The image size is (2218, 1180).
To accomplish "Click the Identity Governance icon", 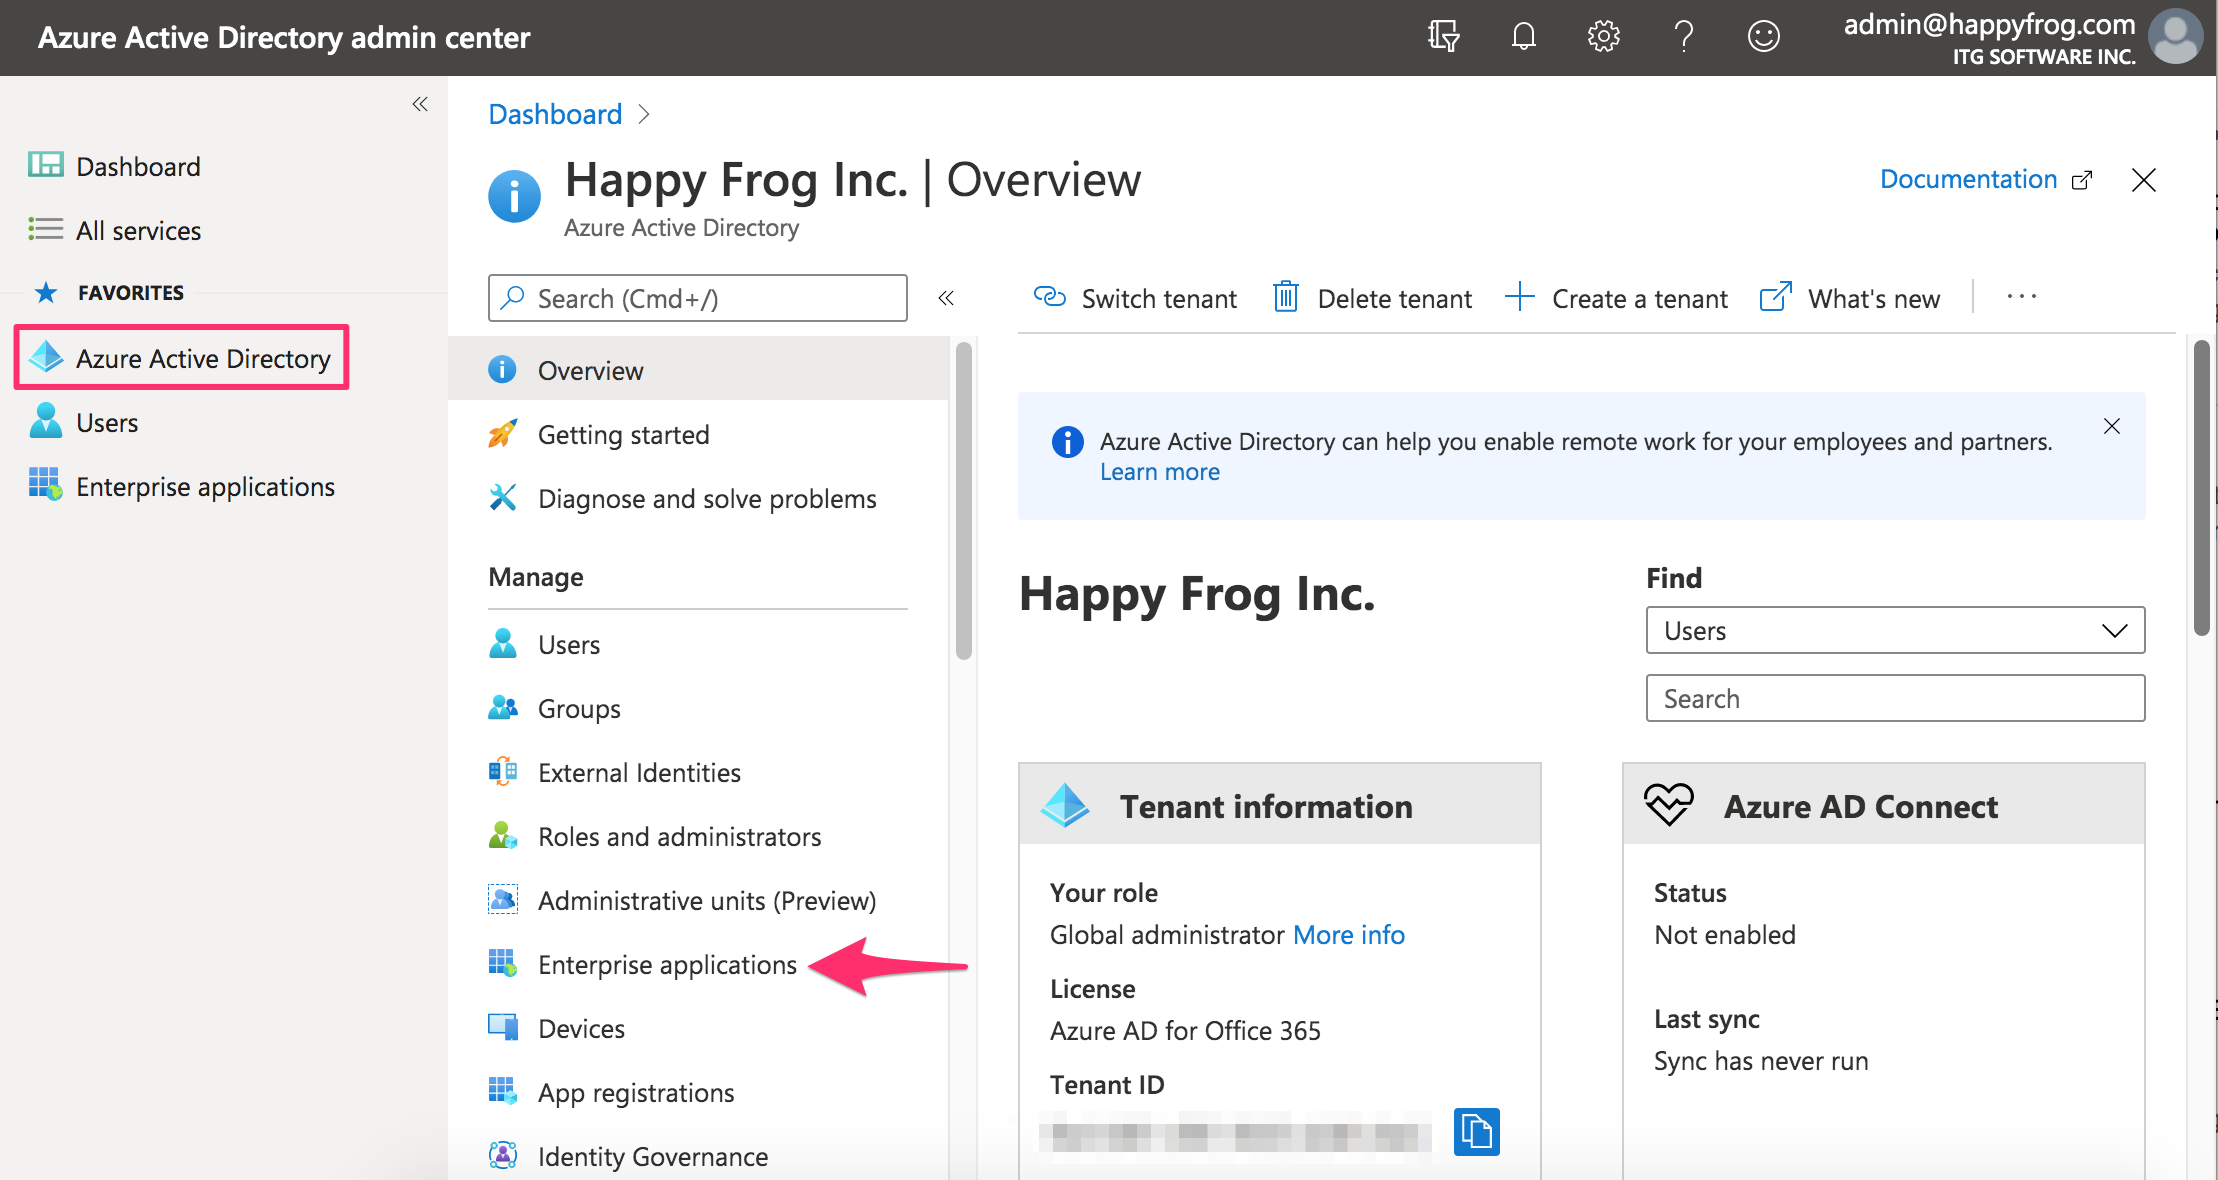I will [x=502, y=1155].
